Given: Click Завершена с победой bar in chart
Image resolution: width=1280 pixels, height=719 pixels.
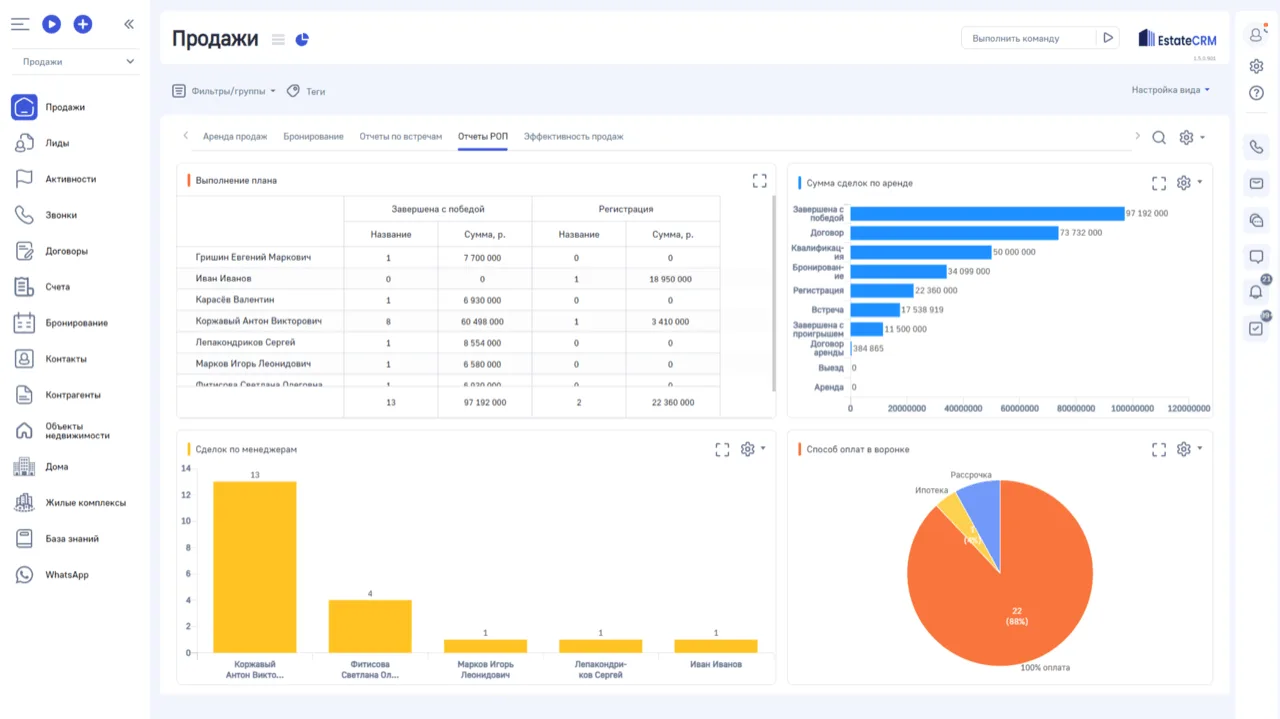Looking at the screenshot, I should click(x=987, y=213).
